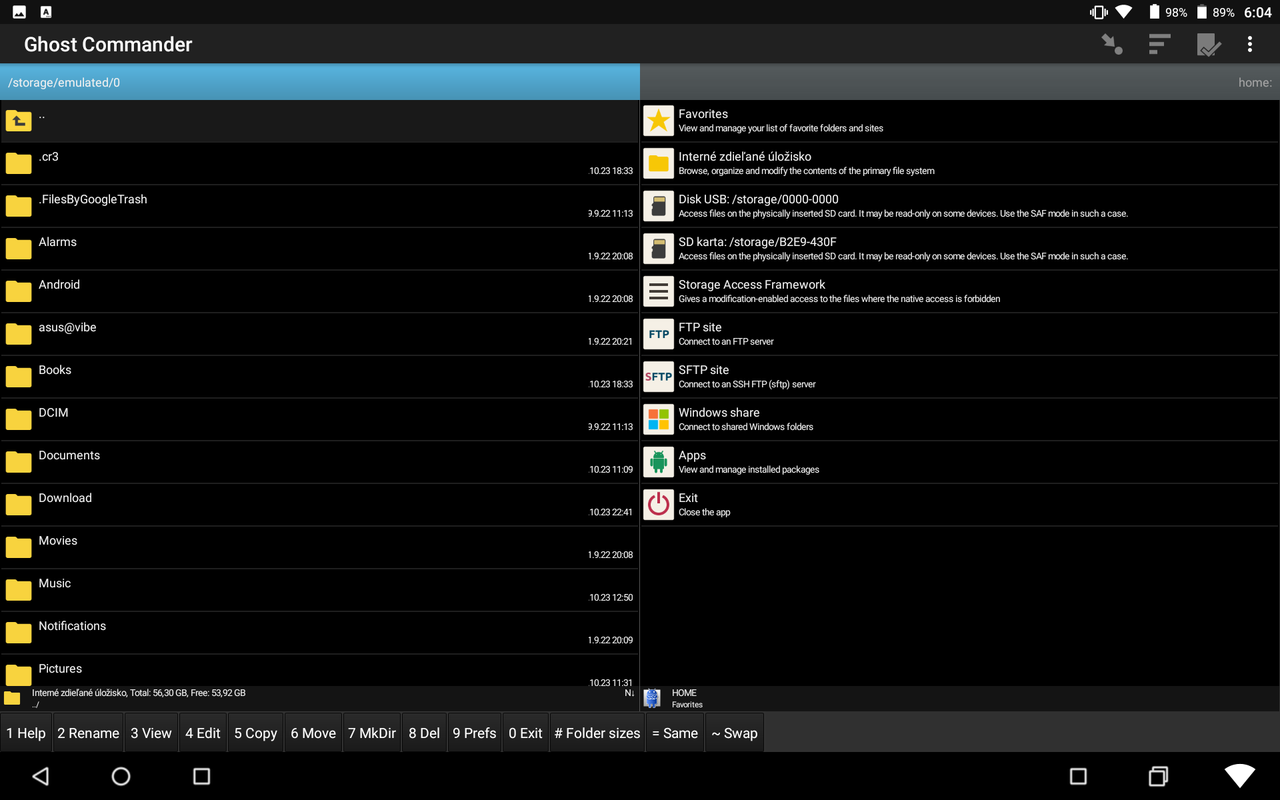The height and width of the screenshot is (800, 1280).
Task: Swap panels with ~ Swap button
Action: click(734, 733)
